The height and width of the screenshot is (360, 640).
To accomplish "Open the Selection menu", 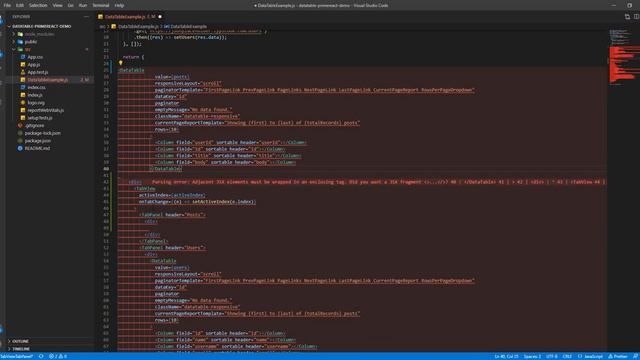I will [38, 5].
